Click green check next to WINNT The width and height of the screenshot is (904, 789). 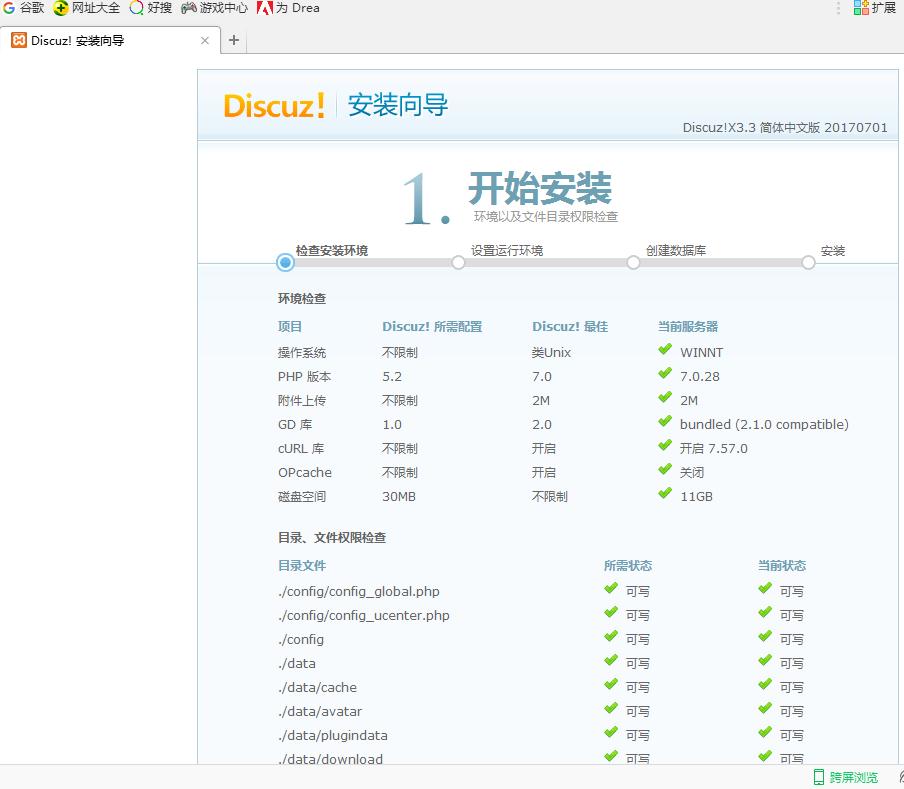click(665, 350)
